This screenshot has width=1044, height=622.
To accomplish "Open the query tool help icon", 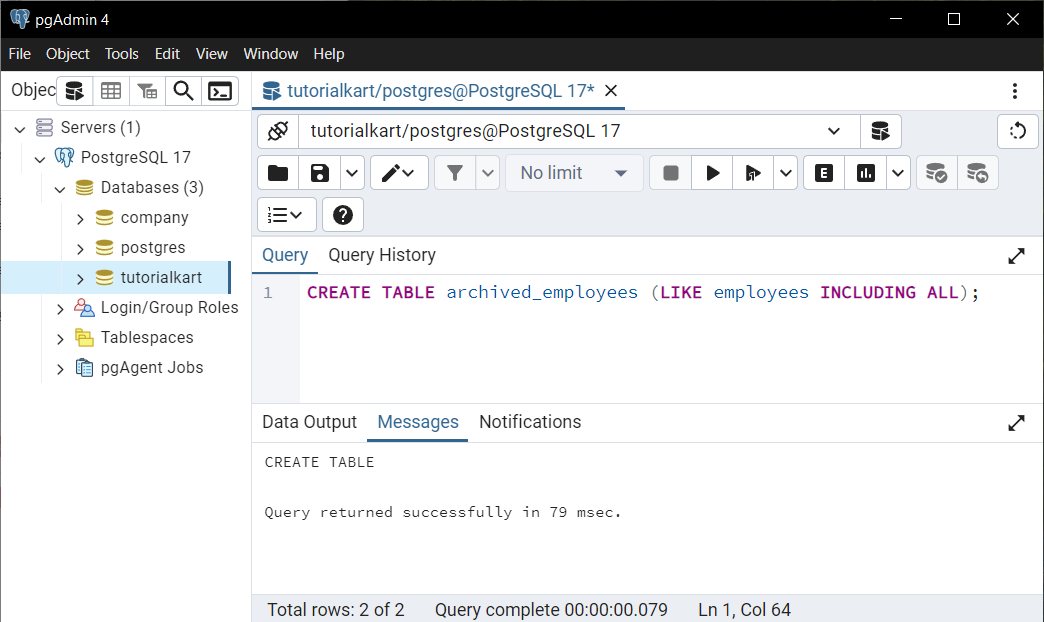I will click(x=343, y=215).
